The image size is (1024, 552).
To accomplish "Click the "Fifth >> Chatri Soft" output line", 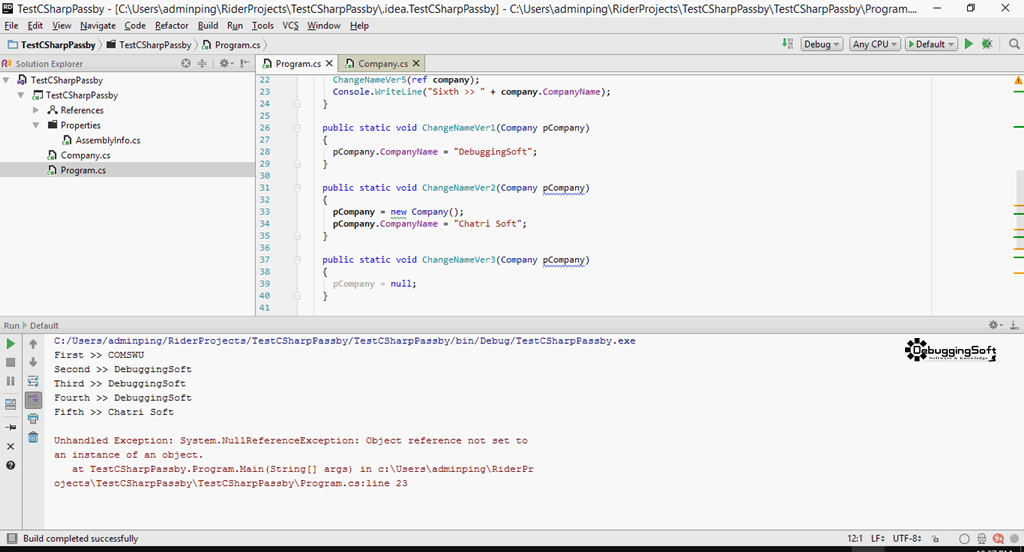I will [x=114, y=412].
